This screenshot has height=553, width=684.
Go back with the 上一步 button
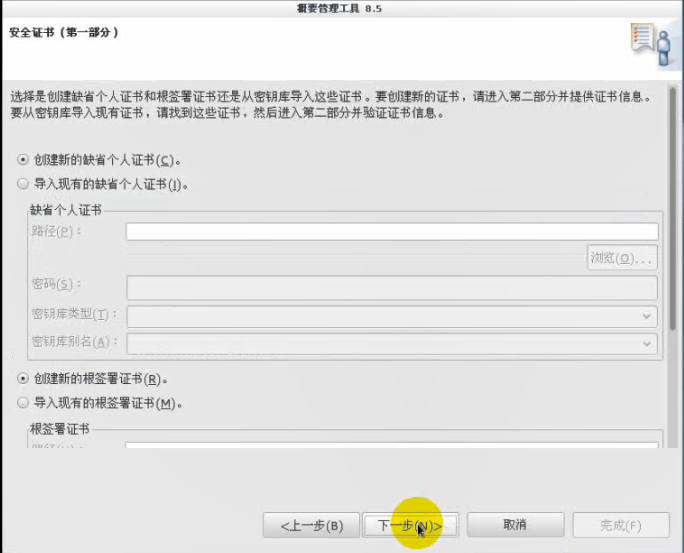(310, 525)
